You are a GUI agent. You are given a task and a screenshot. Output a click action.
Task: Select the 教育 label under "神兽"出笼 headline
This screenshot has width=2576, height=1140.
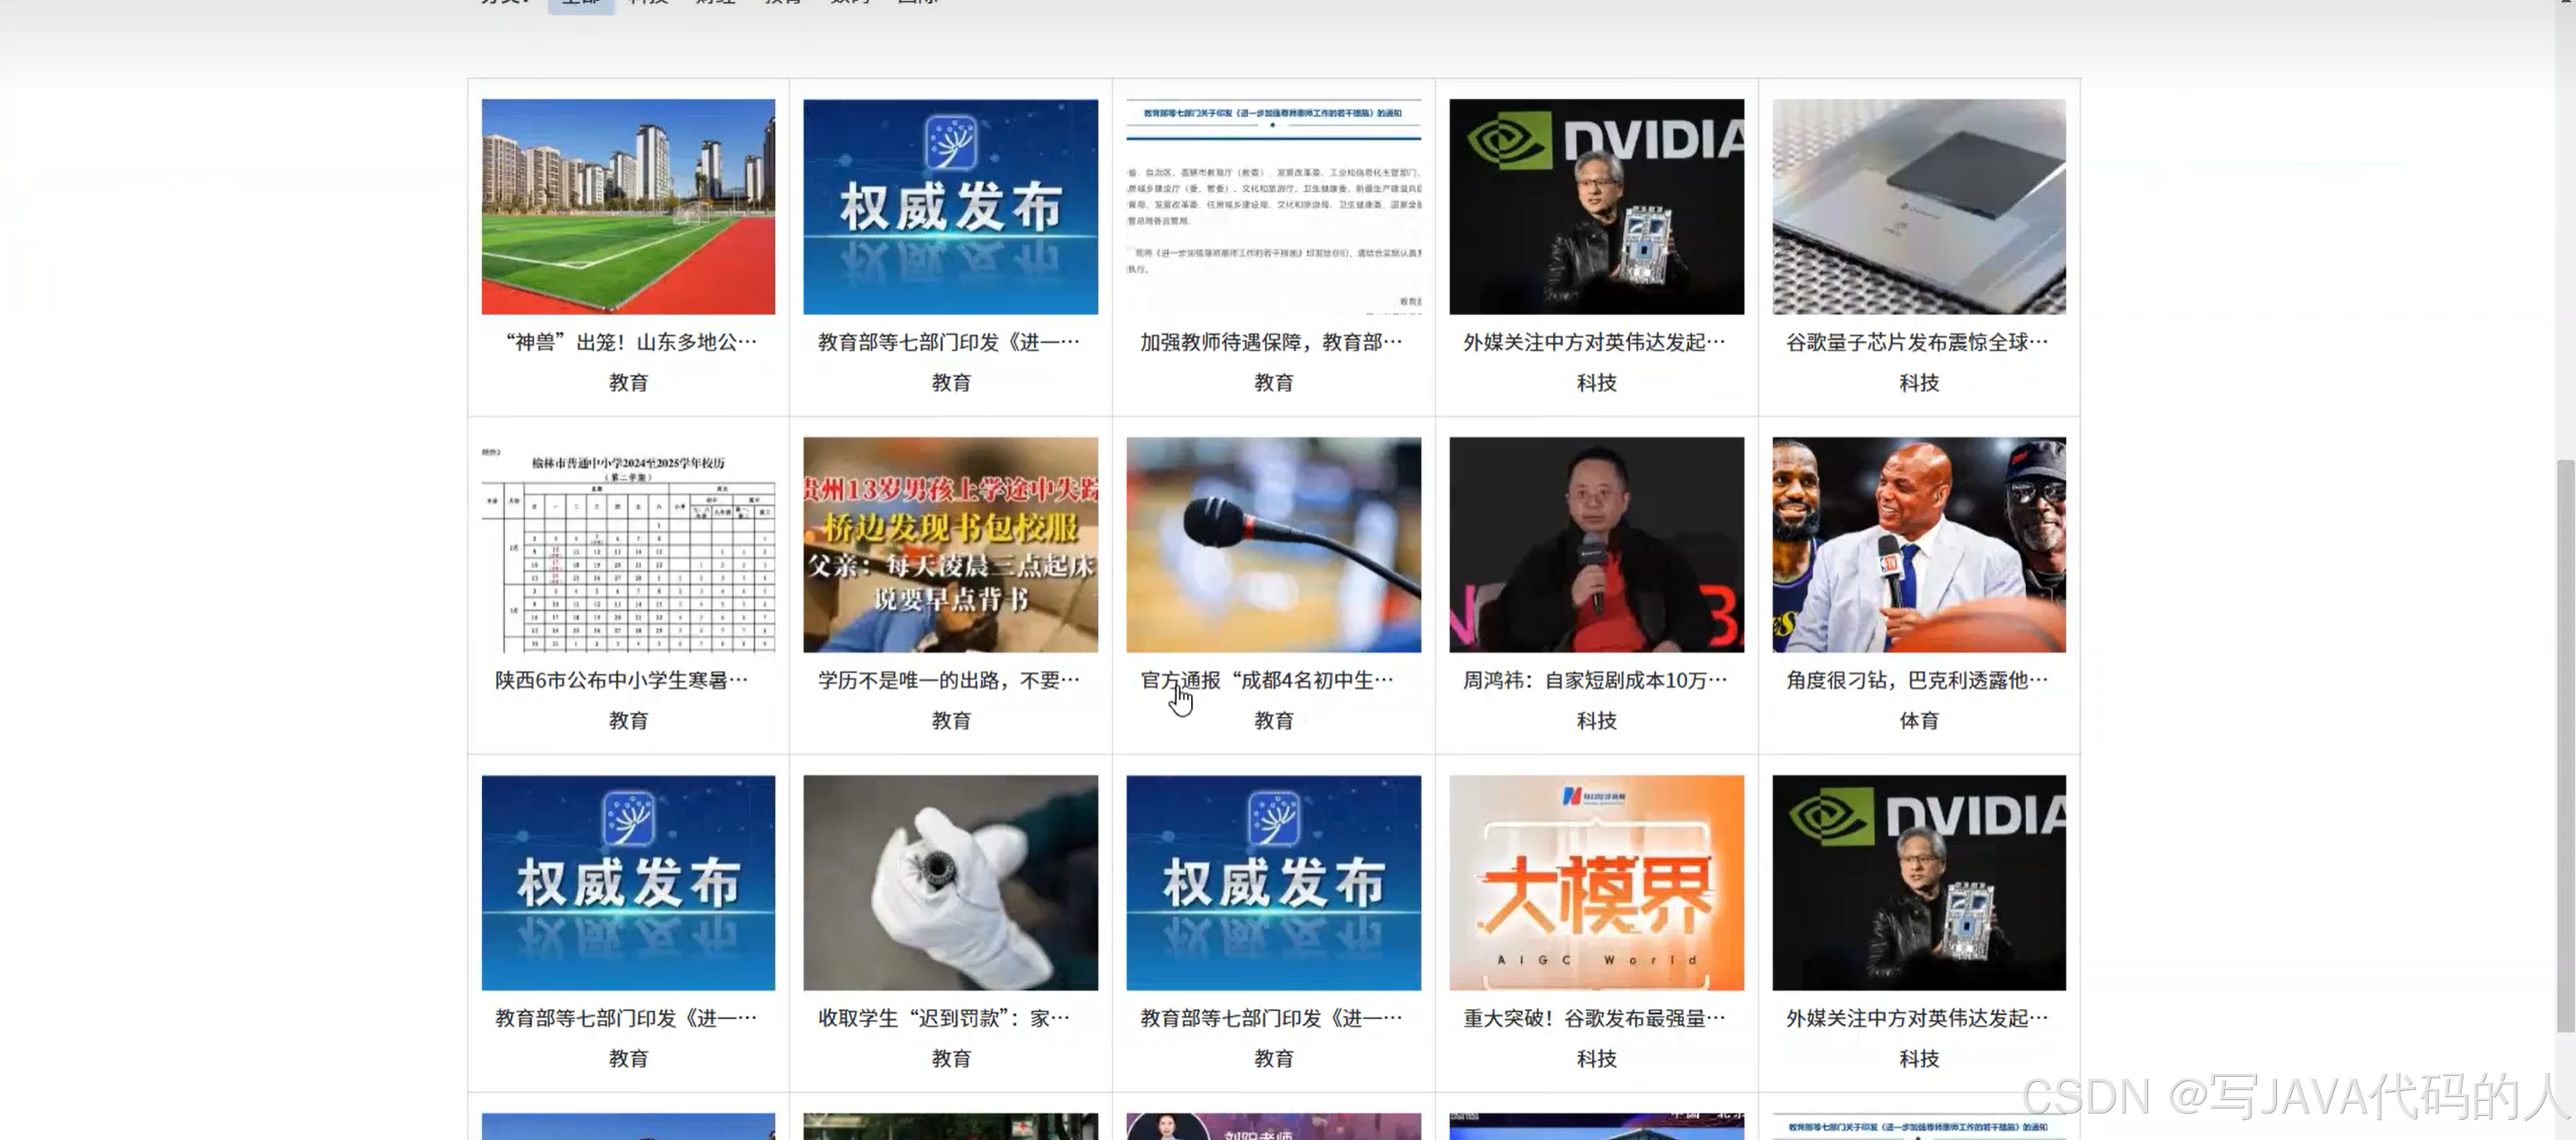pos(628,382)
